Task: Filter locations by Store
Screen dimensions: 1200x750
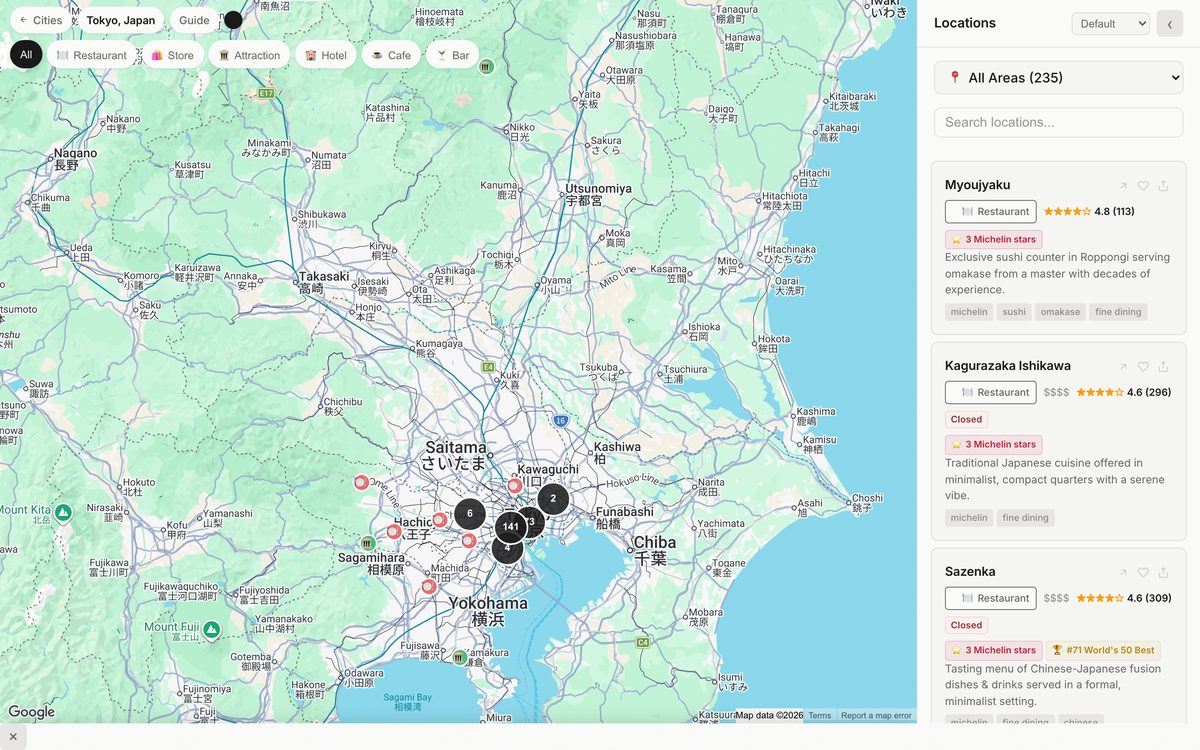Action: (172, 55)
